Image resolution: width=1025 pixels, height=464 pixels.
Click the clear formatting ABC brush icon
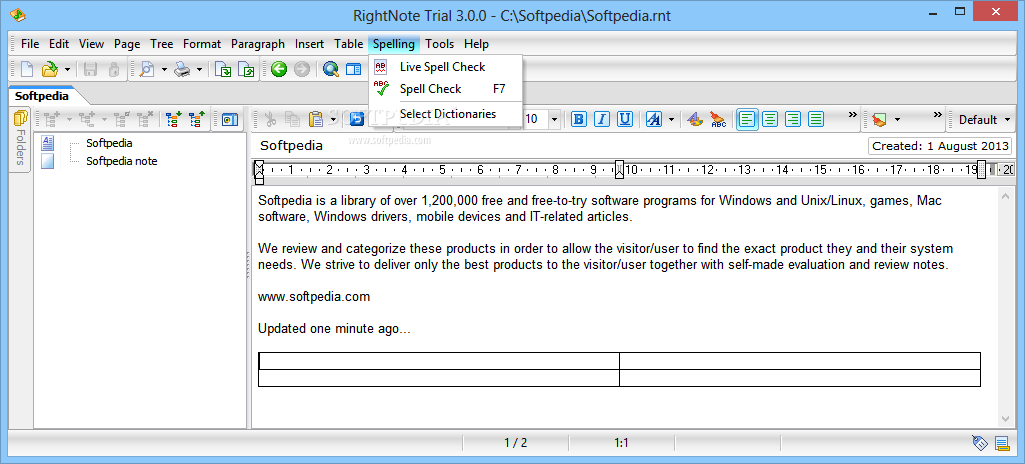(718, 119)
